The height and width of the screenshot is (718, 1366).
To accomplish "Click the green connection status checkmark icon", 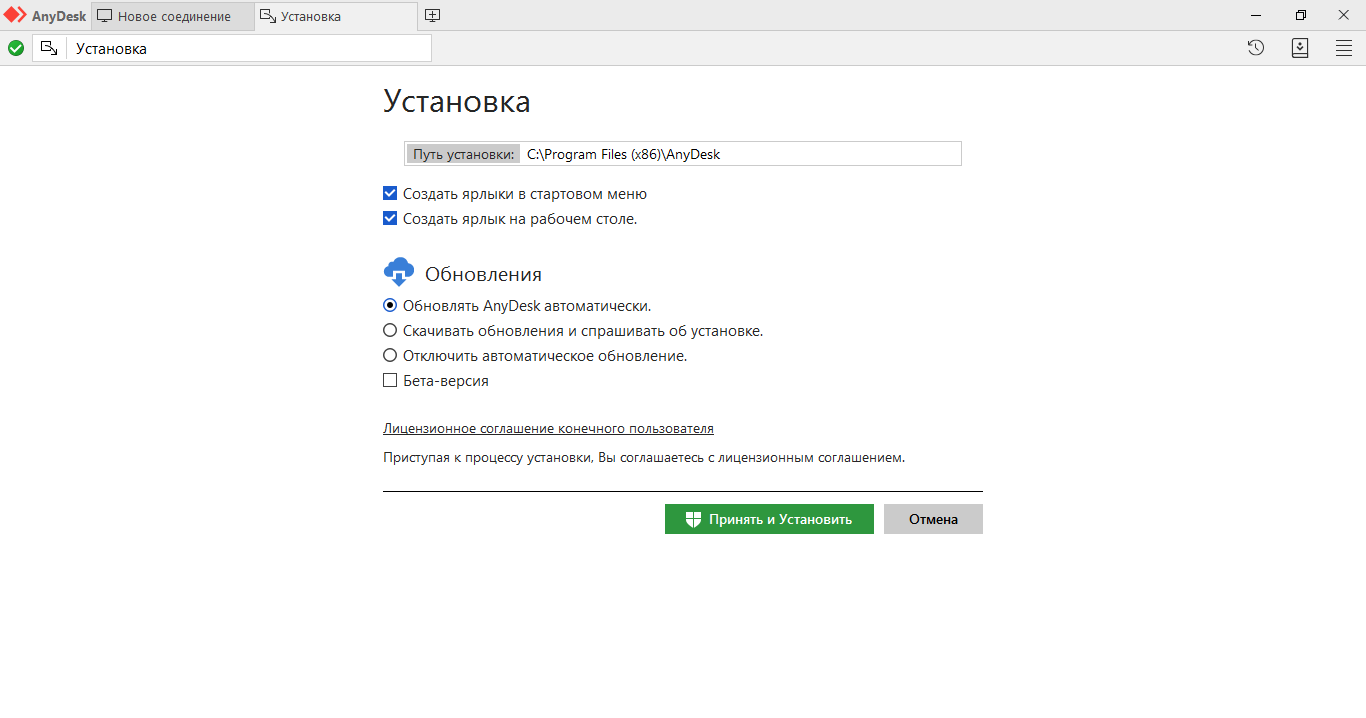I will pyautogui.click(x=16, y=48).
